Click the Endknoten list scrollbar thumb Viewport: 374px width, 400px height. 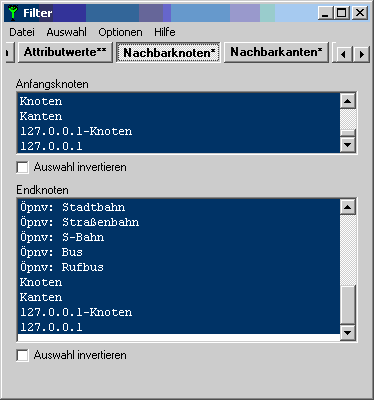click(348, 304)
